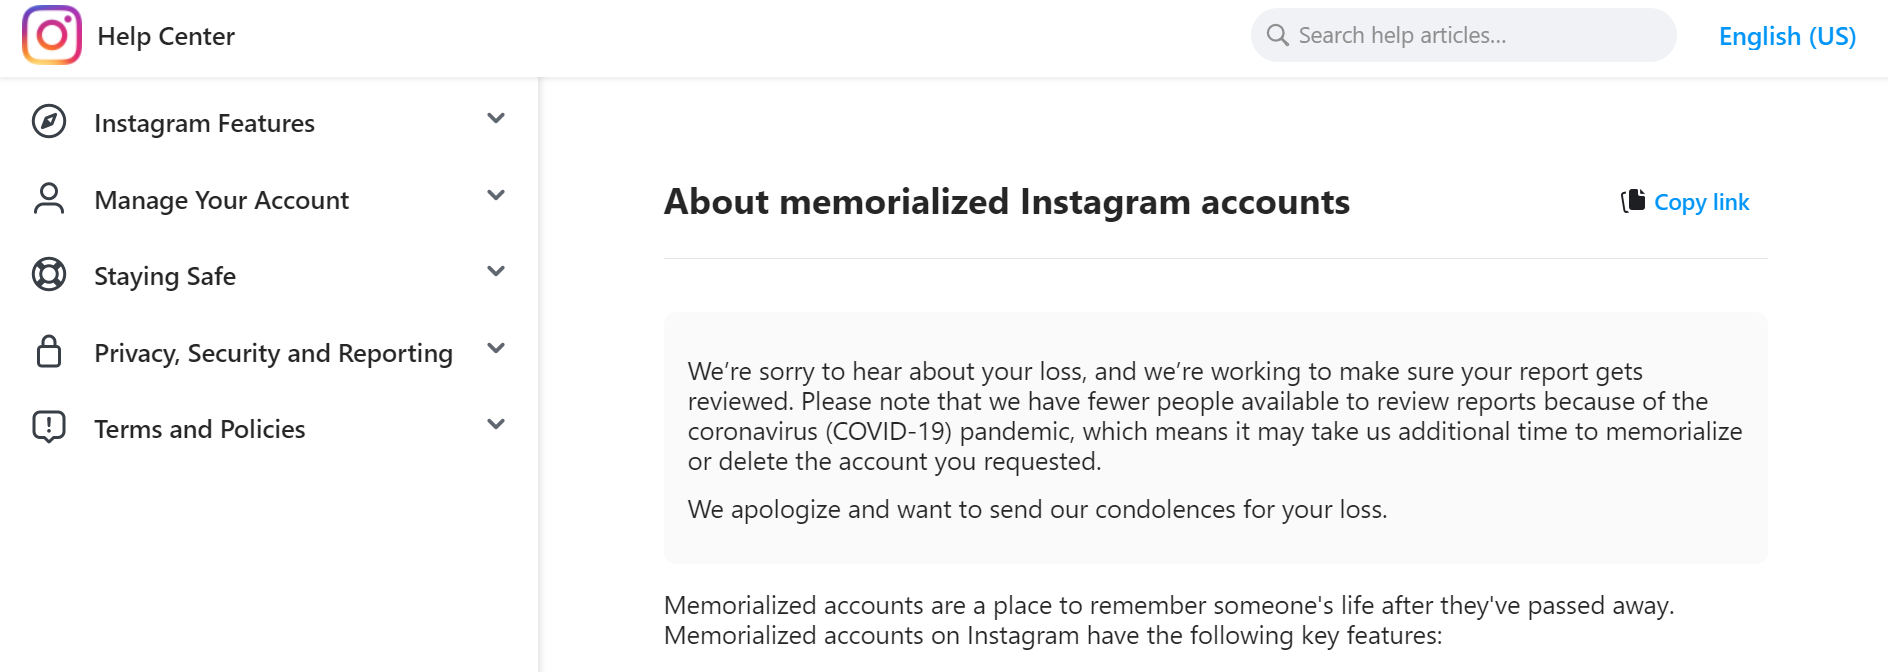Focus the Search help articles field
This screenshot has width=1888, height=672.
(1463, 35)
